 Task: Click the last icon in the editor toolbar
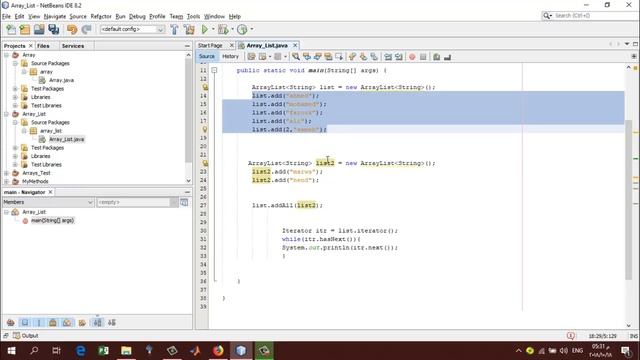click(447, 57)
